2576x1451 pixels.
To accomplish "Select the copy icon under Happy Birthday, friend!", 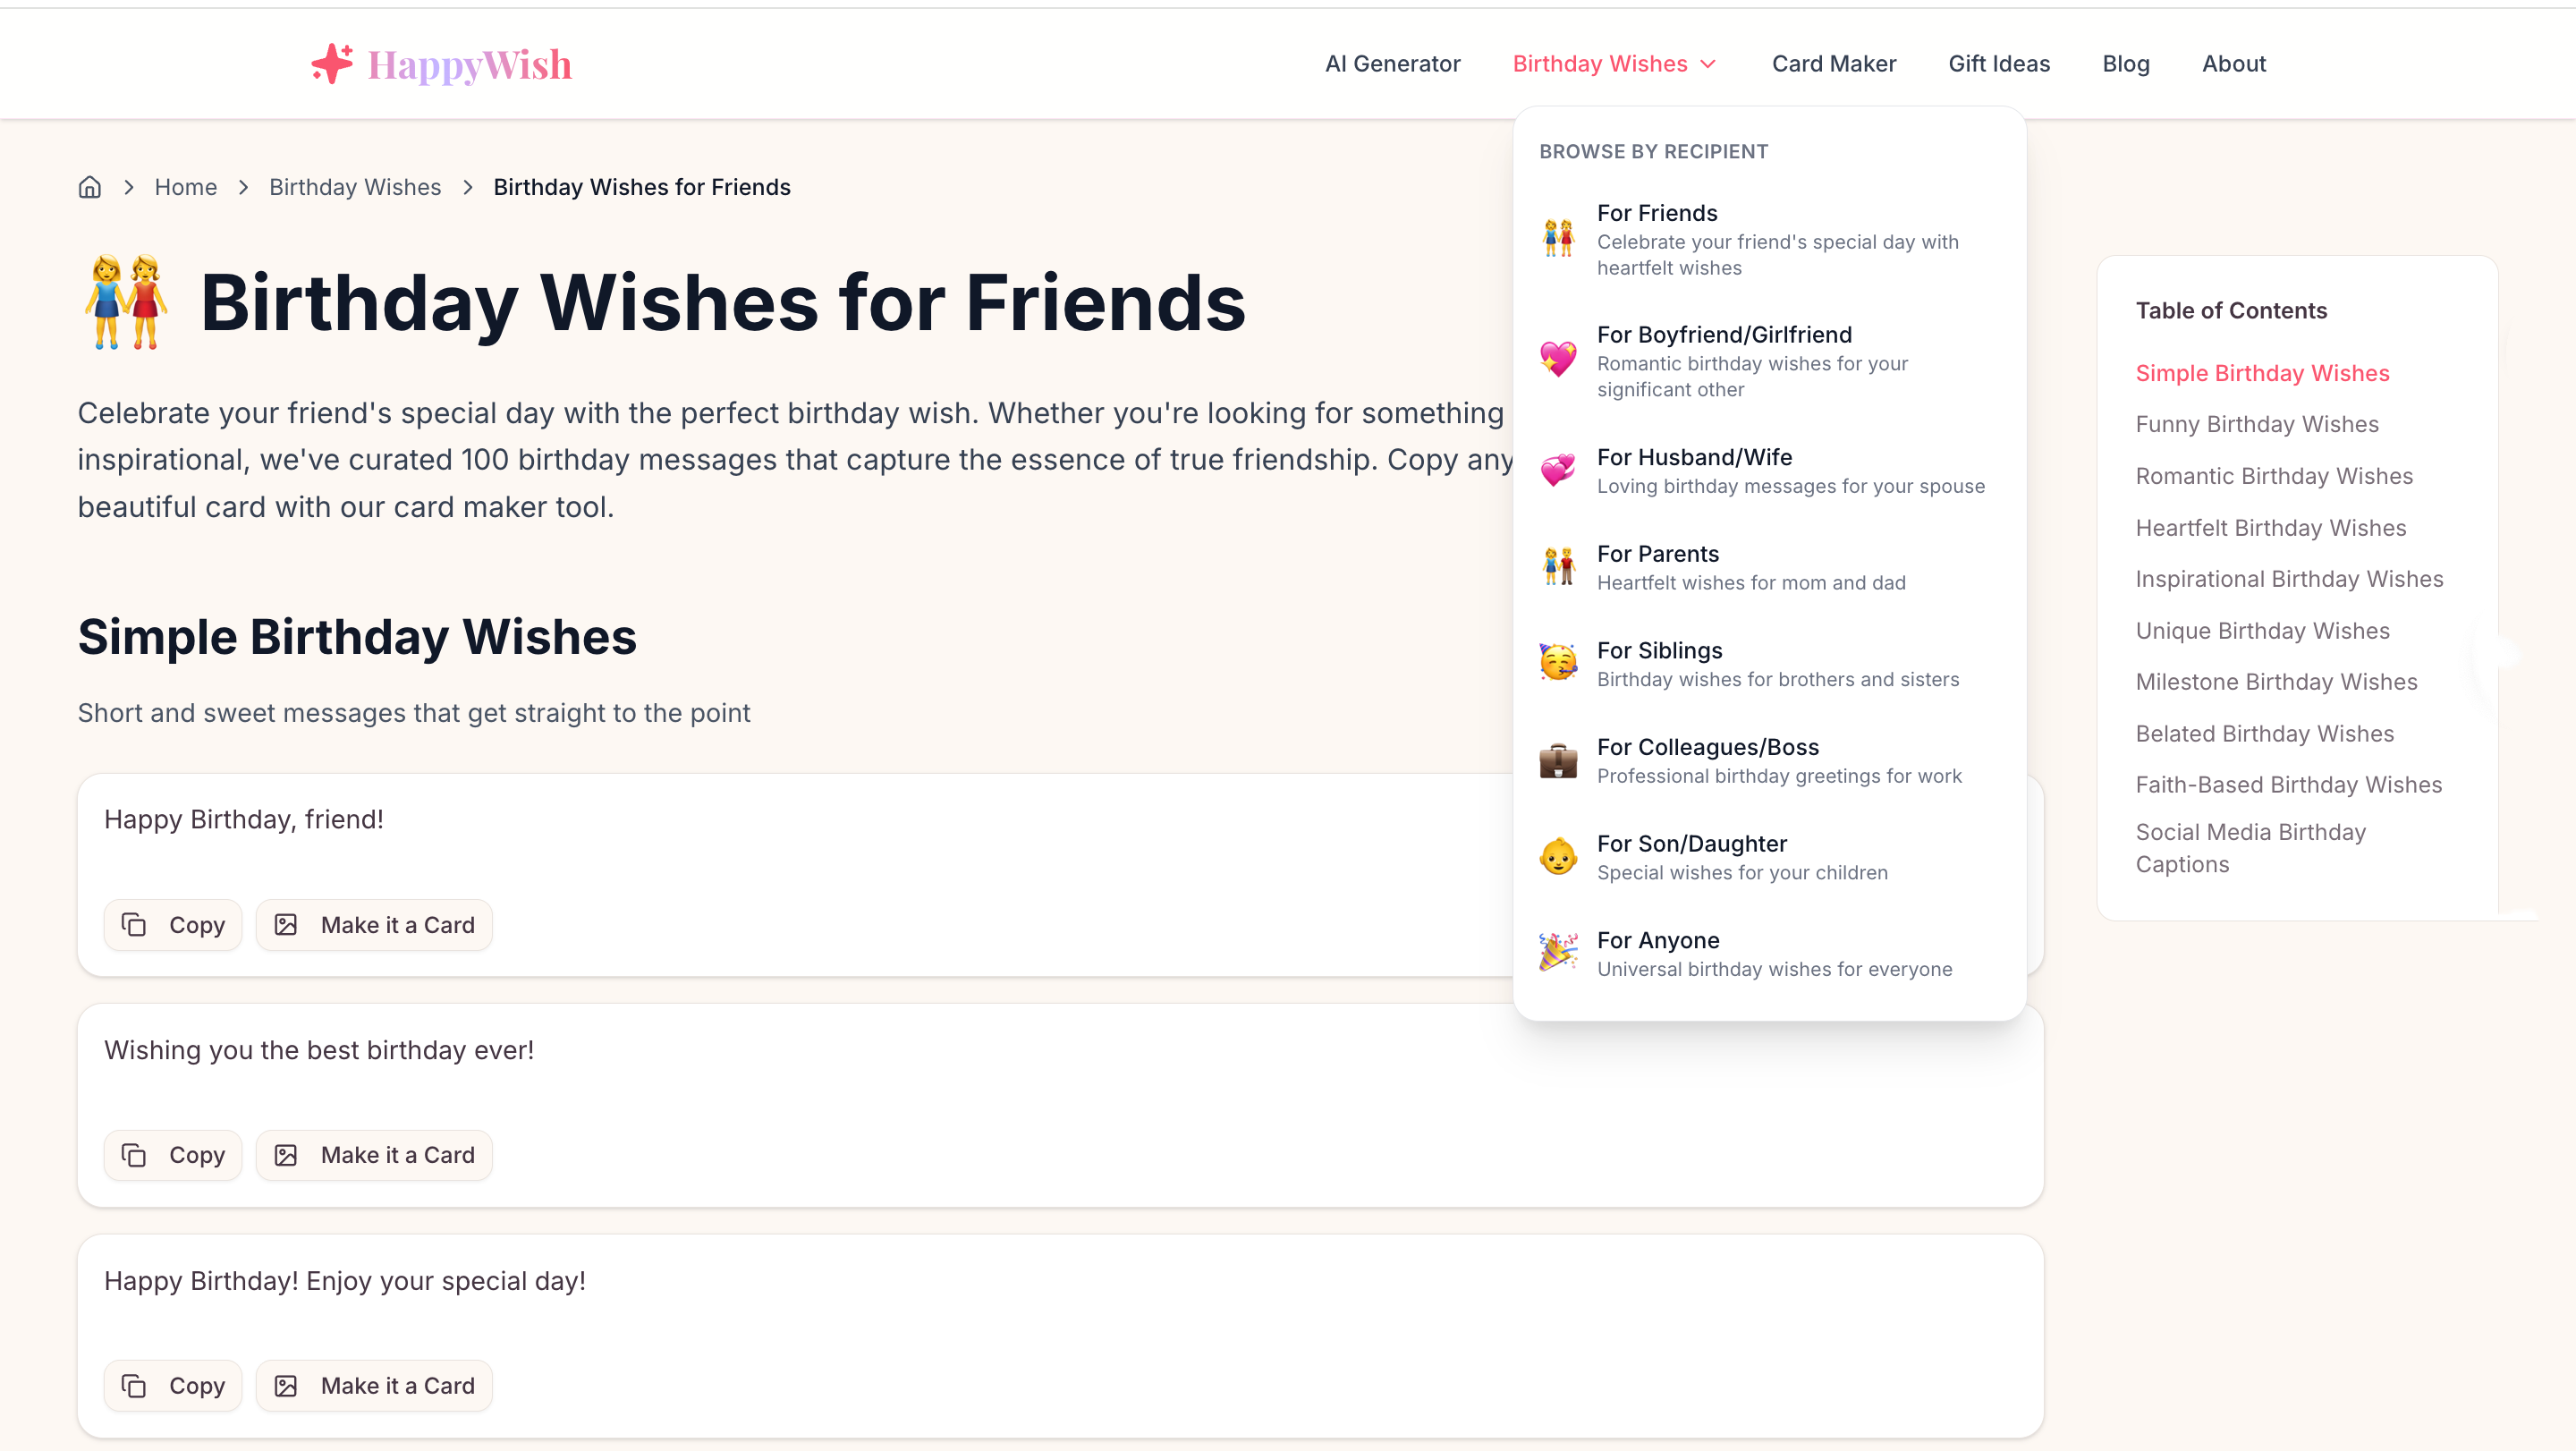I will point(136,924).
